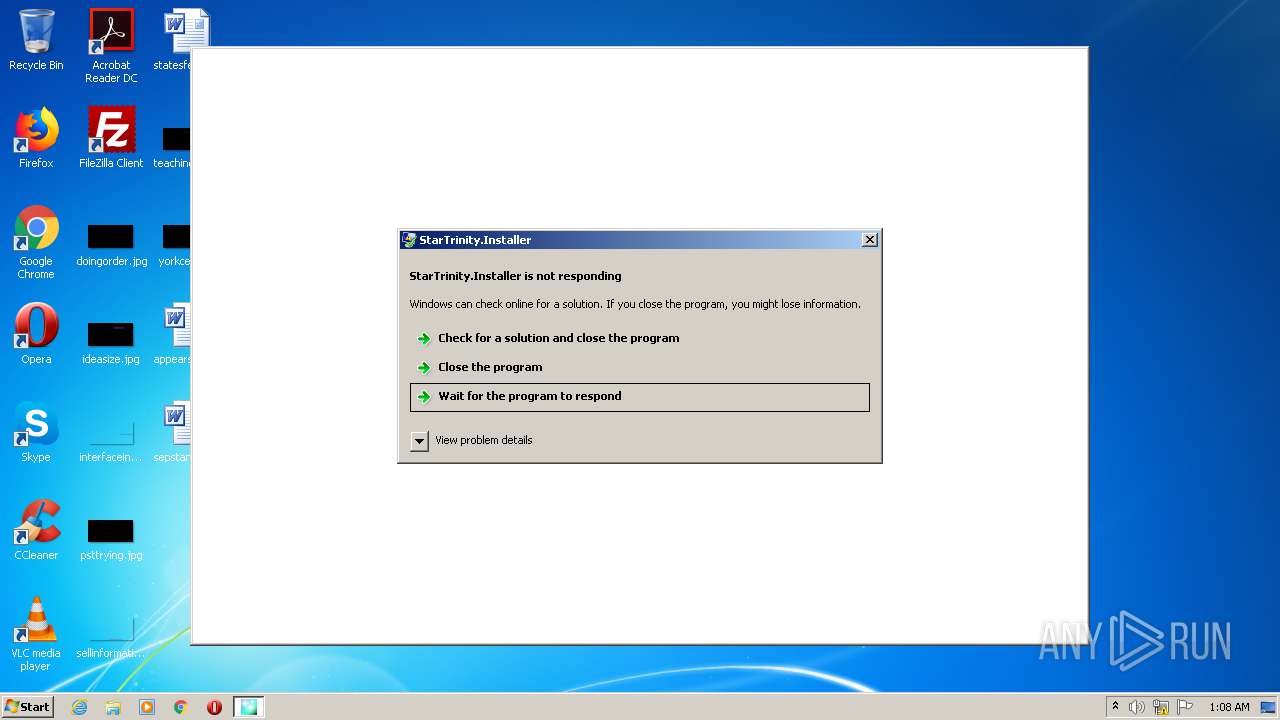Open VLC media player shortcut
1280x720 pixels.
[36, 634]
